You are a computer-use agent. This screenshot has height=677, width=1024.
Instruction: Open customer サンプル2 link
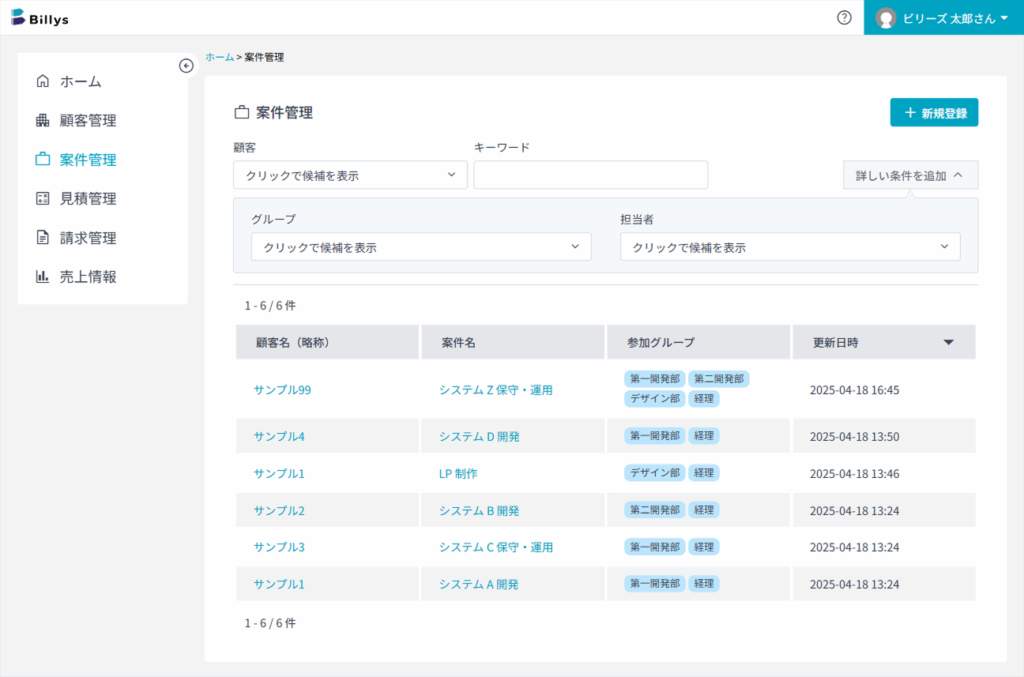(279, 511)
